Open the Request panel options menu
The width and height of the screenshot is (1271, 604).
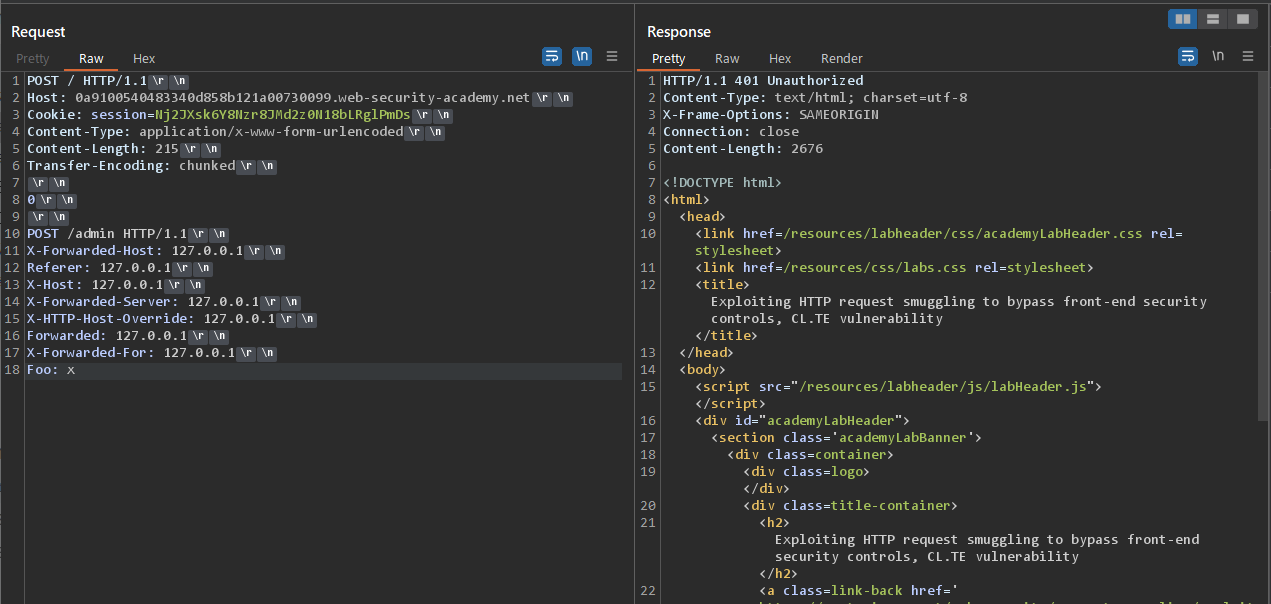612,57
